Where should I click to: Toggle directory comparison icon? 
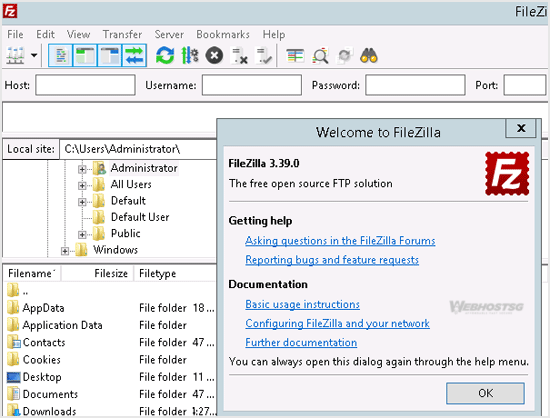pos(321,56)
